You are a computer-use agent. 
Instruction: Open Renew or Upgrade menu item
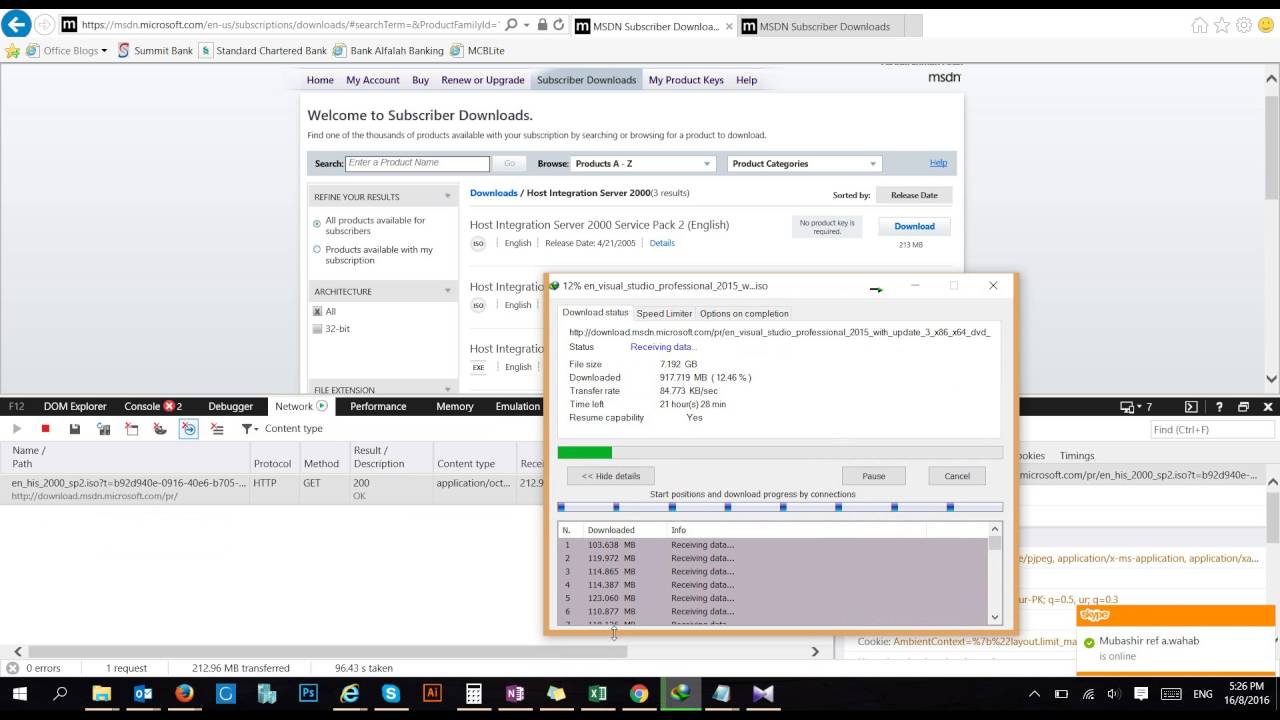click(x=483, y=80)
